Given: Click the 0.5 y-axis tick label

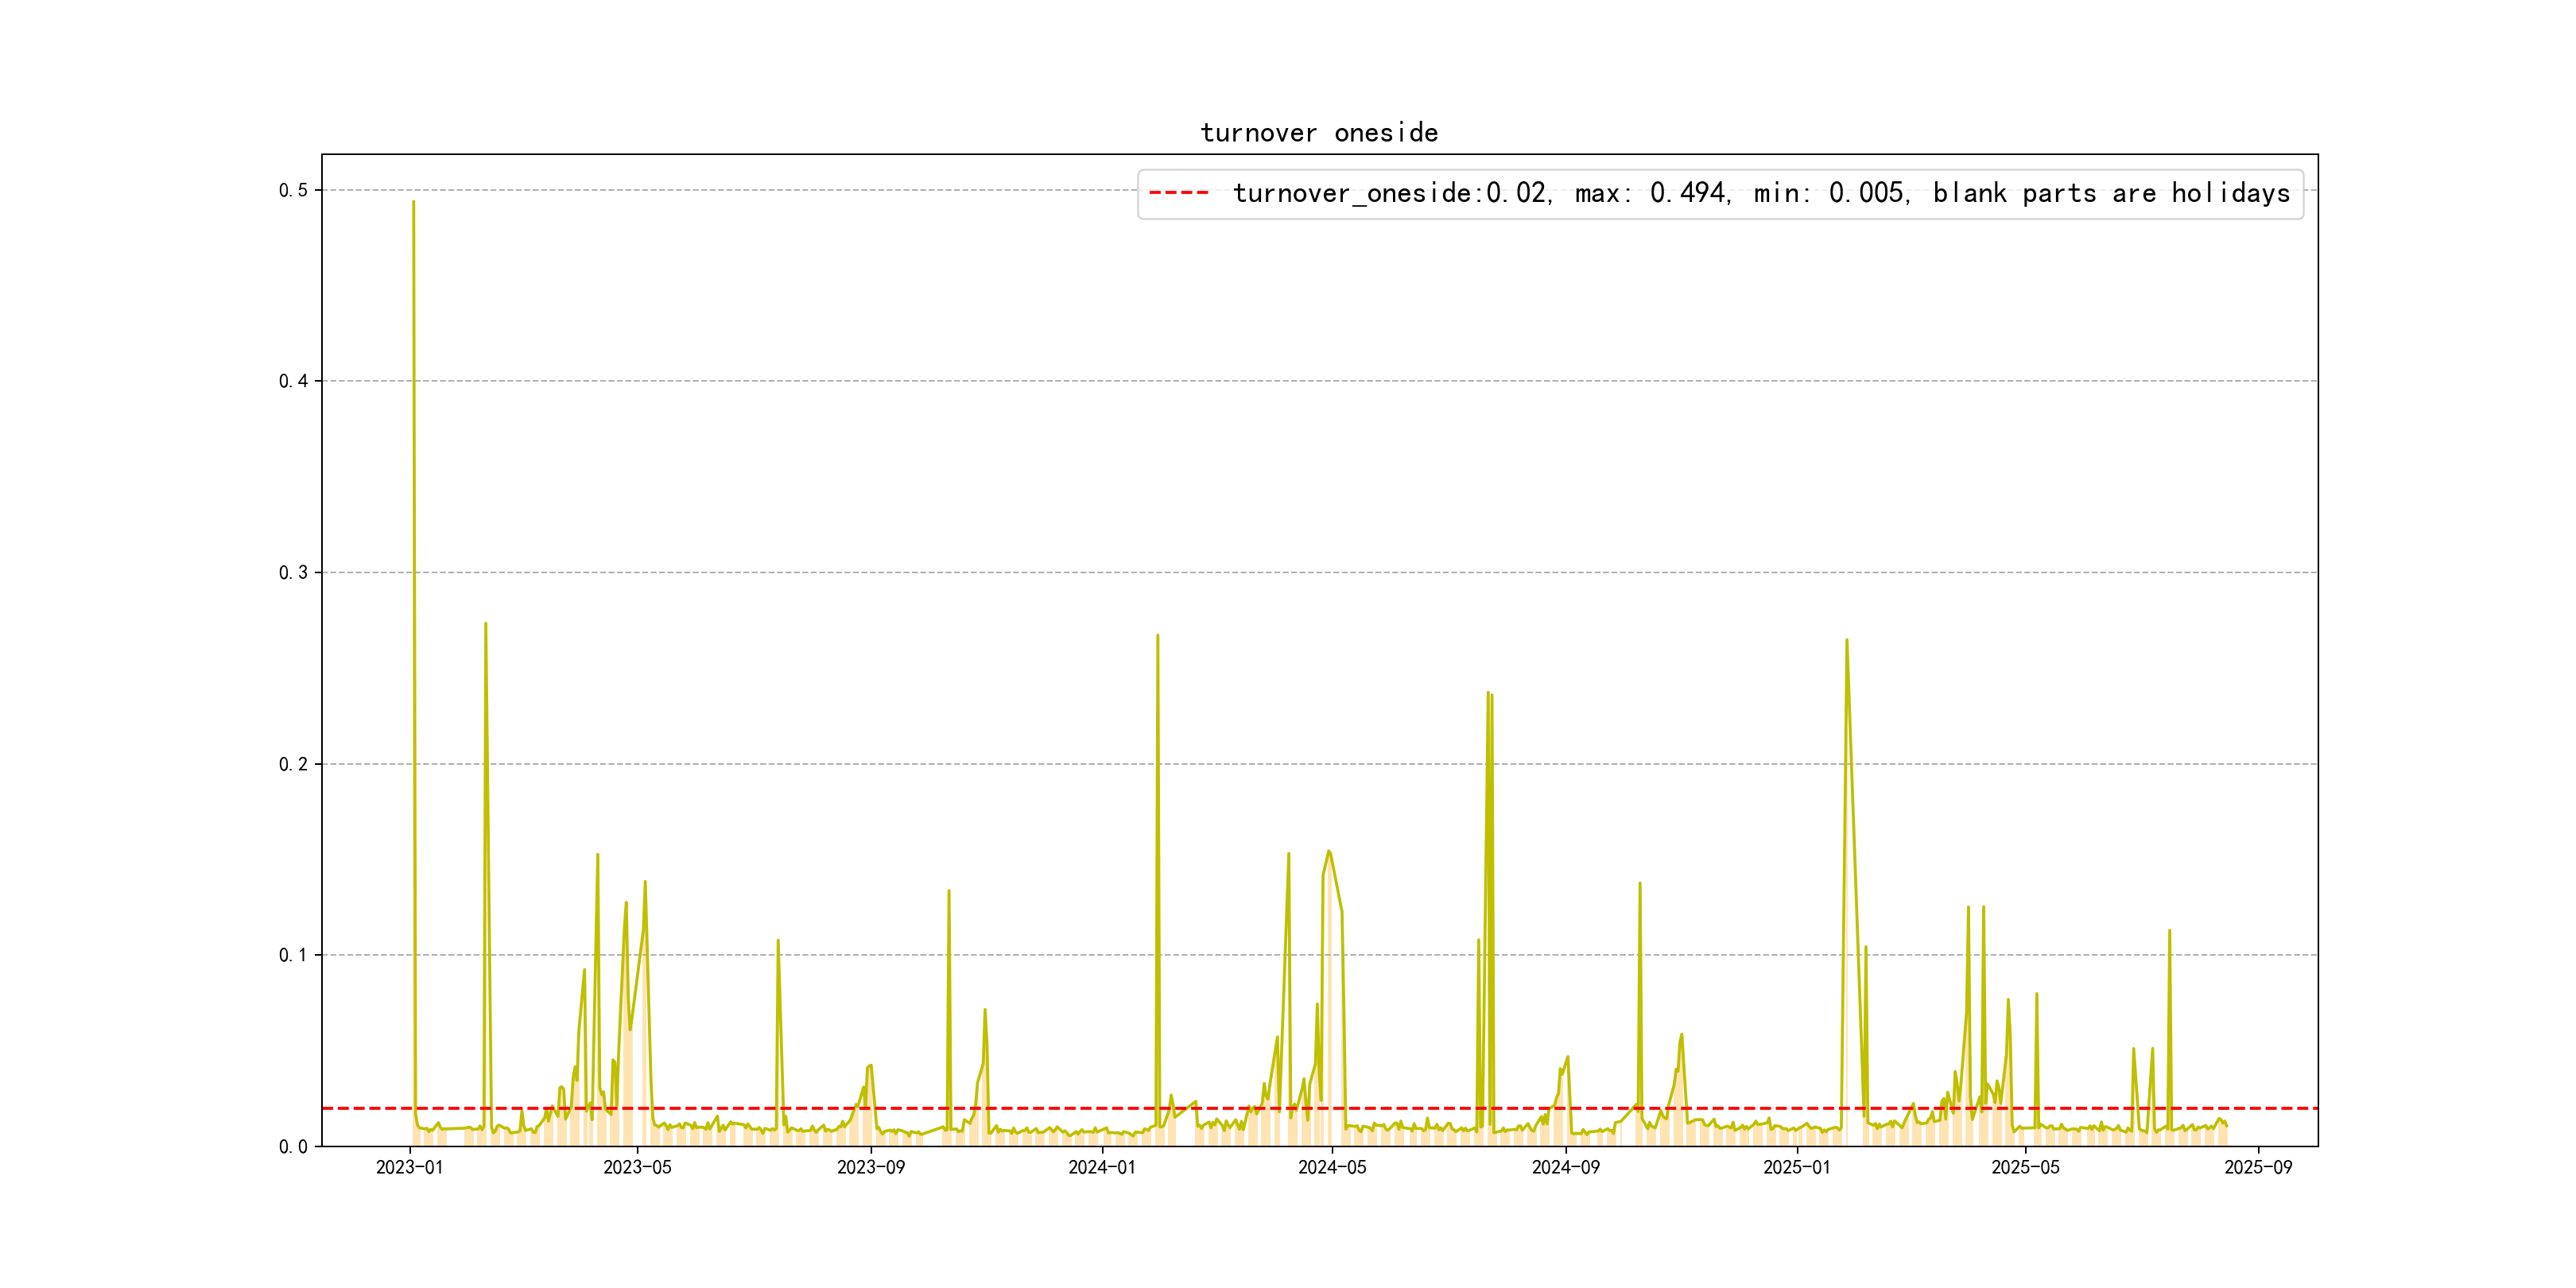Looking at the screenshot, I should 293,190.
